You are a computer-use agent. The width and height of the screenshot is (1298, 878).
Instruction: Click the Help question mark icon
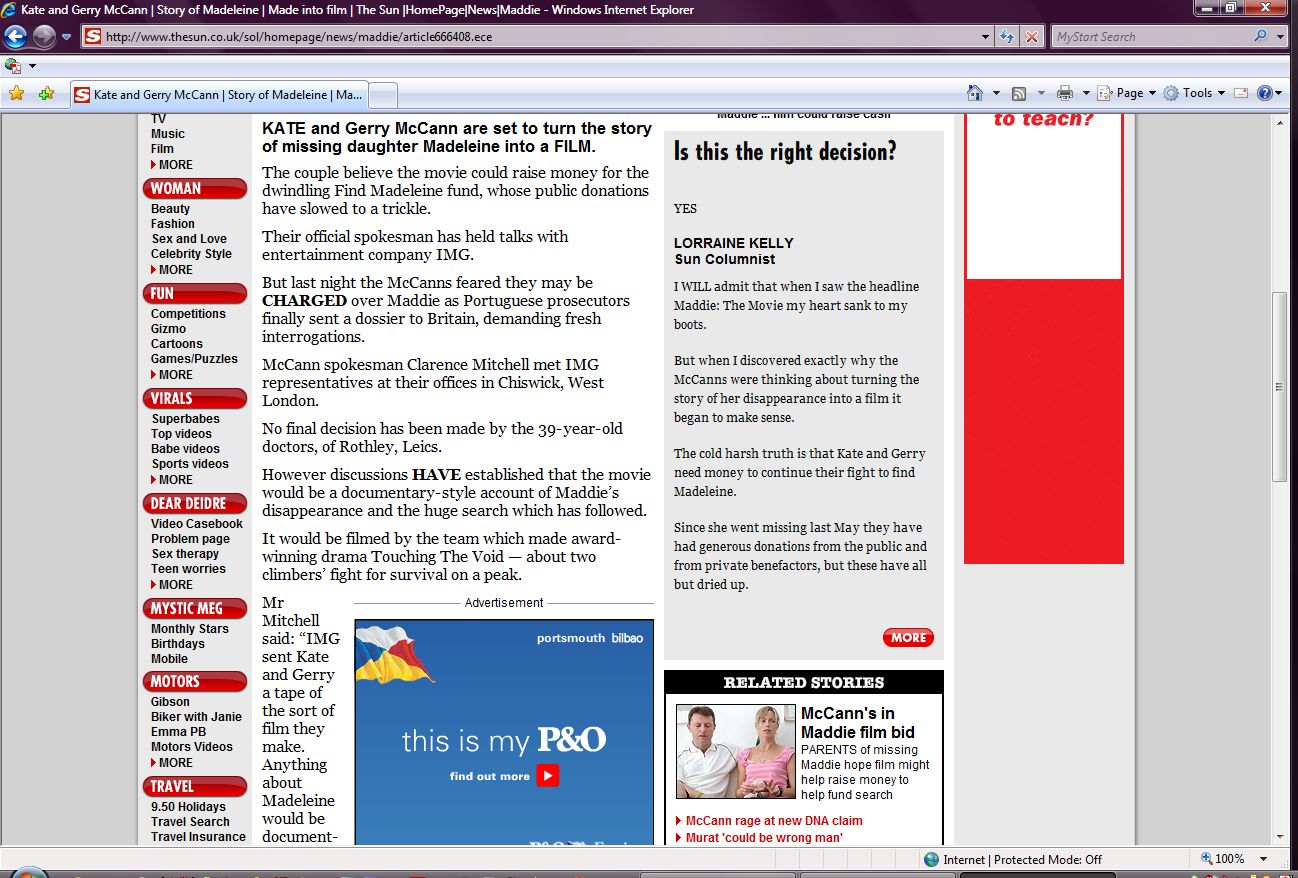tap(1264, 93)
